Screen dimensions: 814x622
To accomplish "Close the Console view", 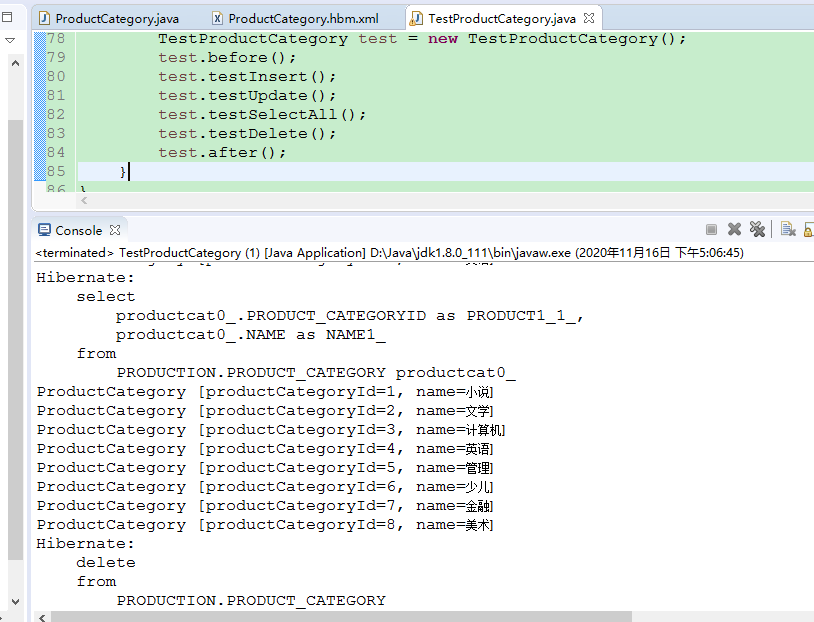I will pyautogui.click(x=115, y=230).
